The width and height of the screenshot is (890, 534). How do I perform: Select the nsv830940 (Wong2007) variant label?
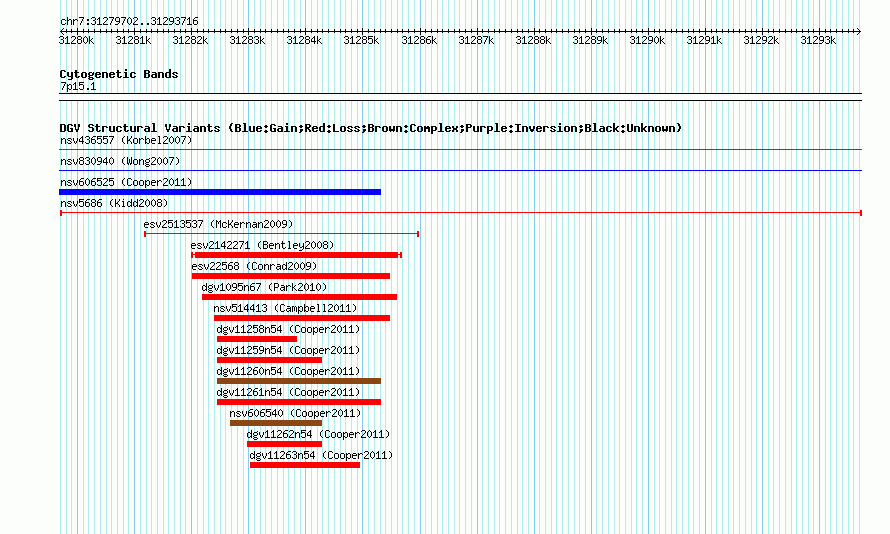pos(120,161)
